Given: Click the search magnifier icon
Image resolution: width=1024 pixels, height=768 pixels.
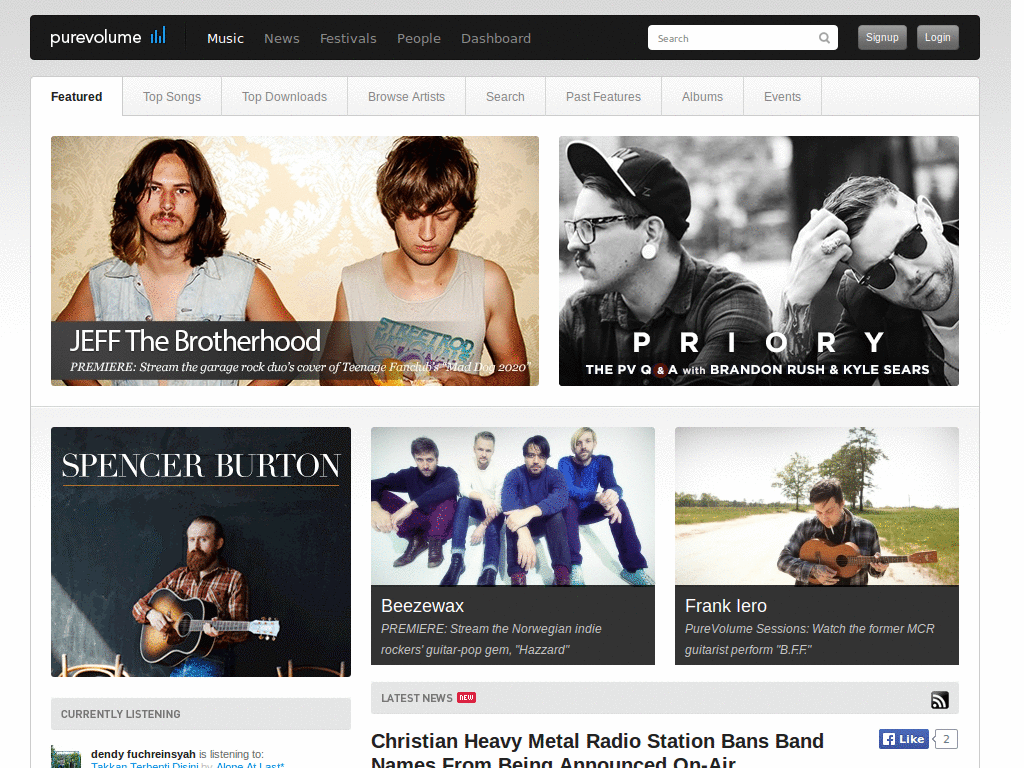Looking at the screenshot, I should [x=824, y=38].
